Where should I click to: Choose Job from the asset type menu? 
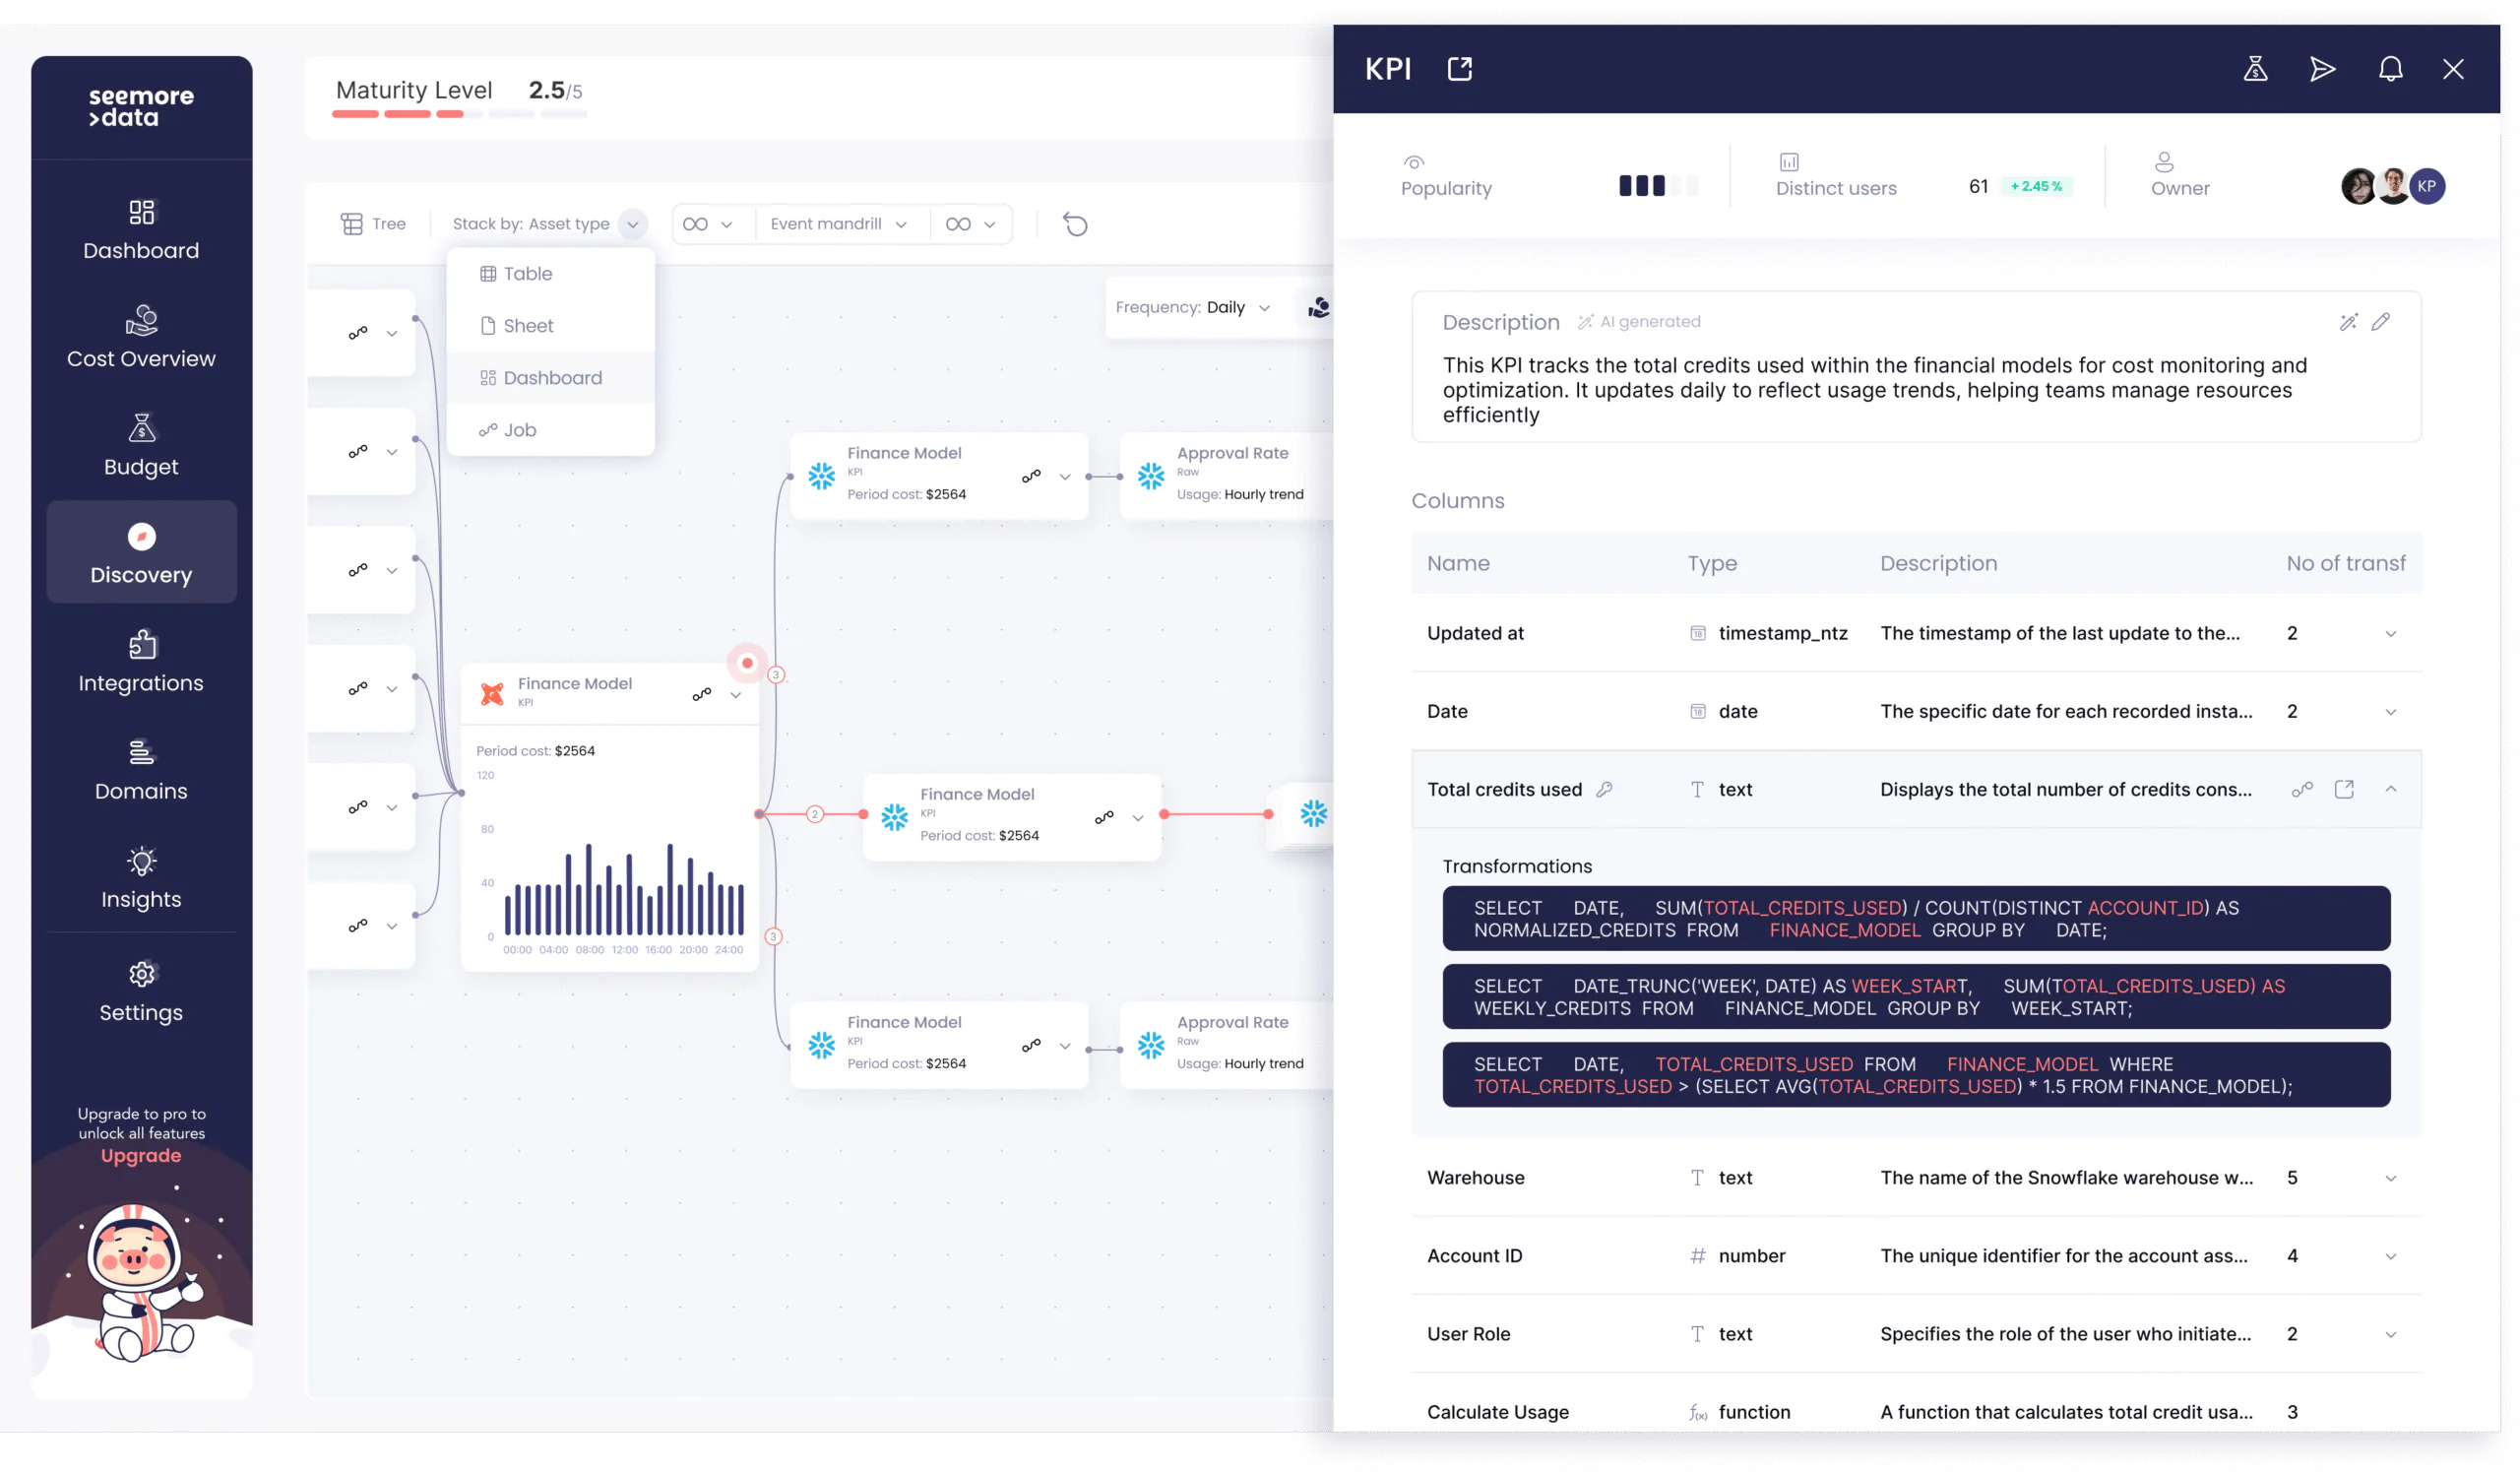pos(519,430)
